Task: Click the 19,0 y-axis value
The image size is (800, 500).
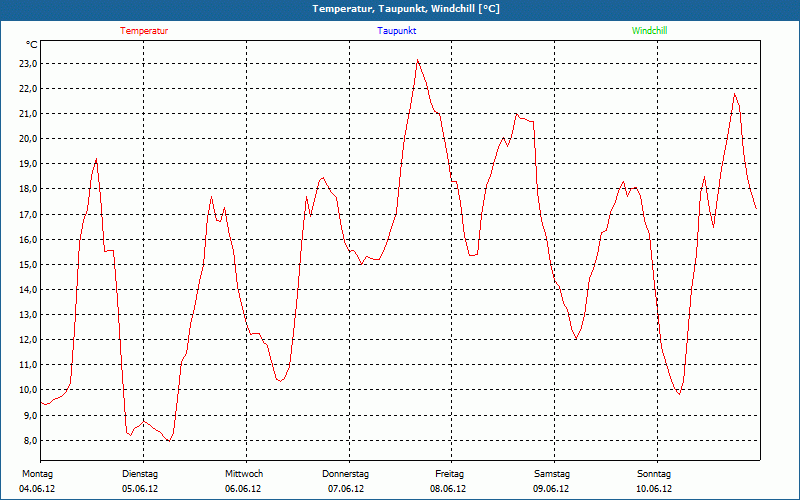Action: pos(28,164)
